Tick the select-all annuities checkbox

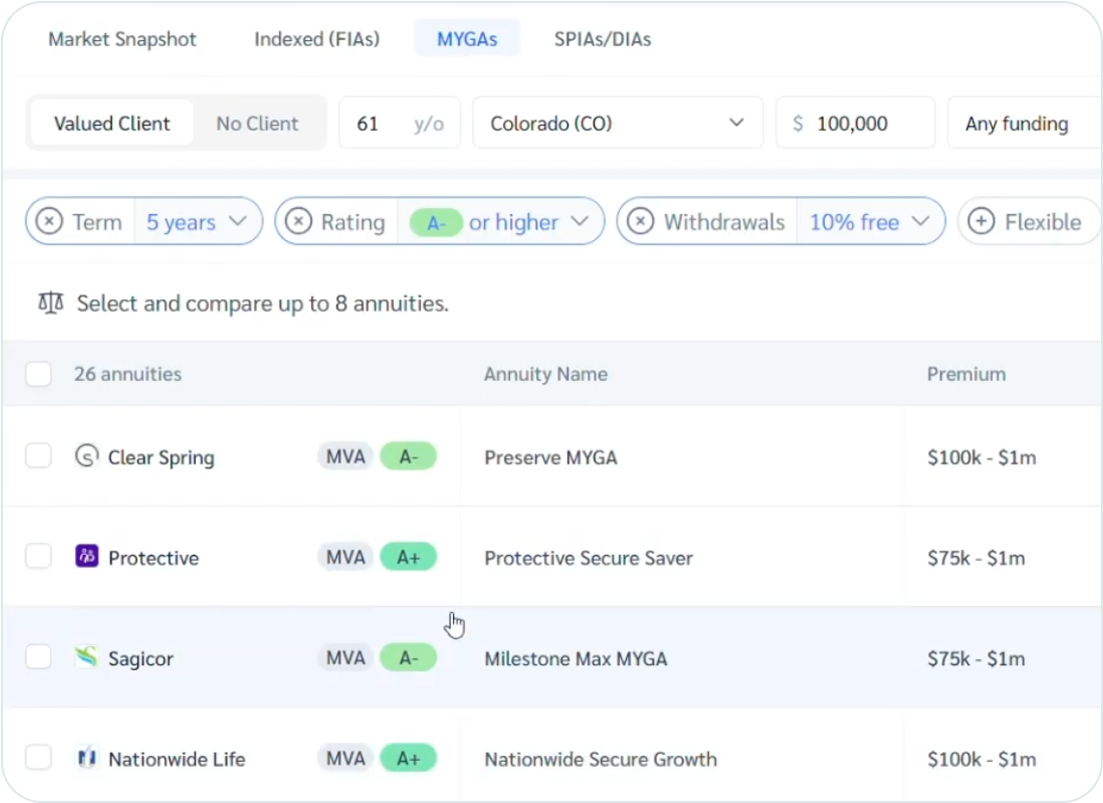coord(39,373)
